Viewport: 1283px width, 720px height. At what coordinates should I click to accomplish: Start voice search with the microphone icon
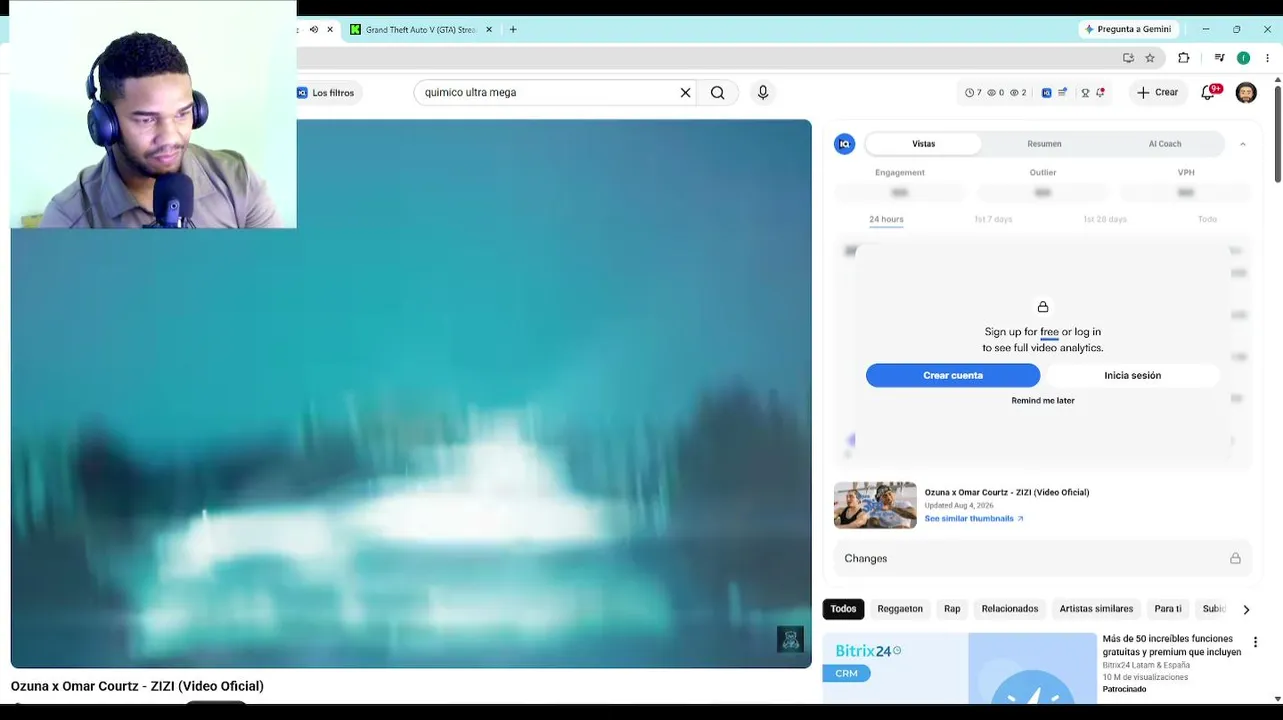(763, 92)
